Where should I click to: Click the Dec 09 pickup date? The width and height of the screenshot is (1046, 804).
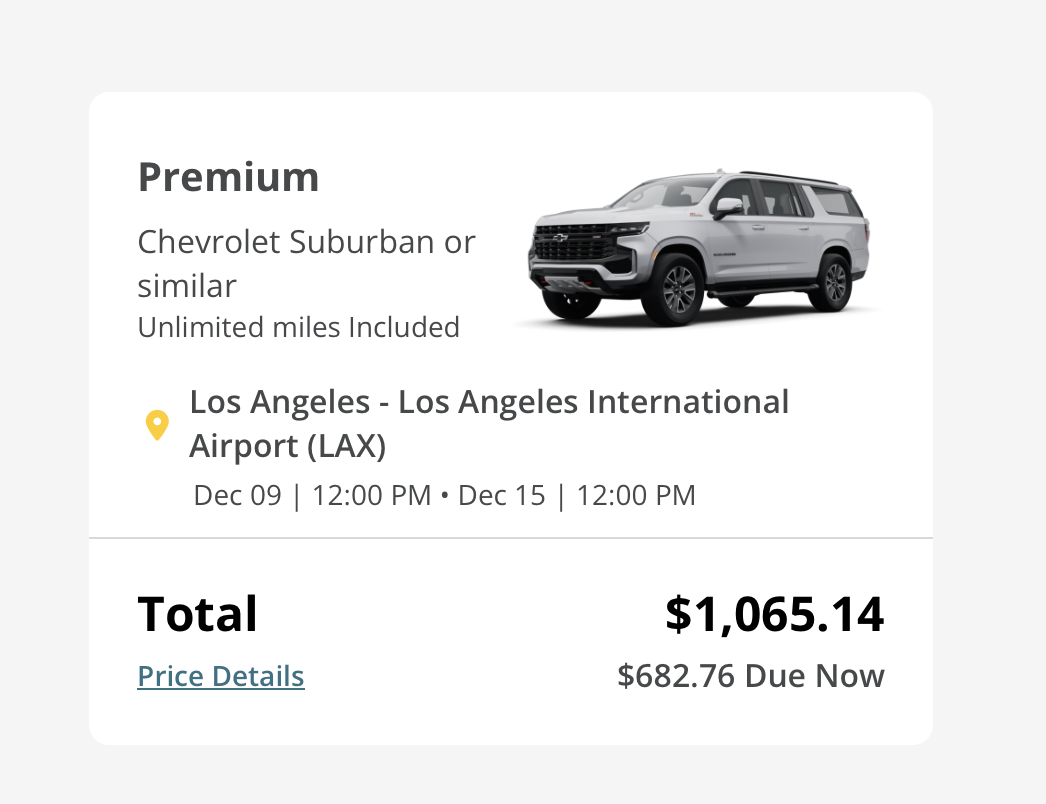tap(238, 496)
